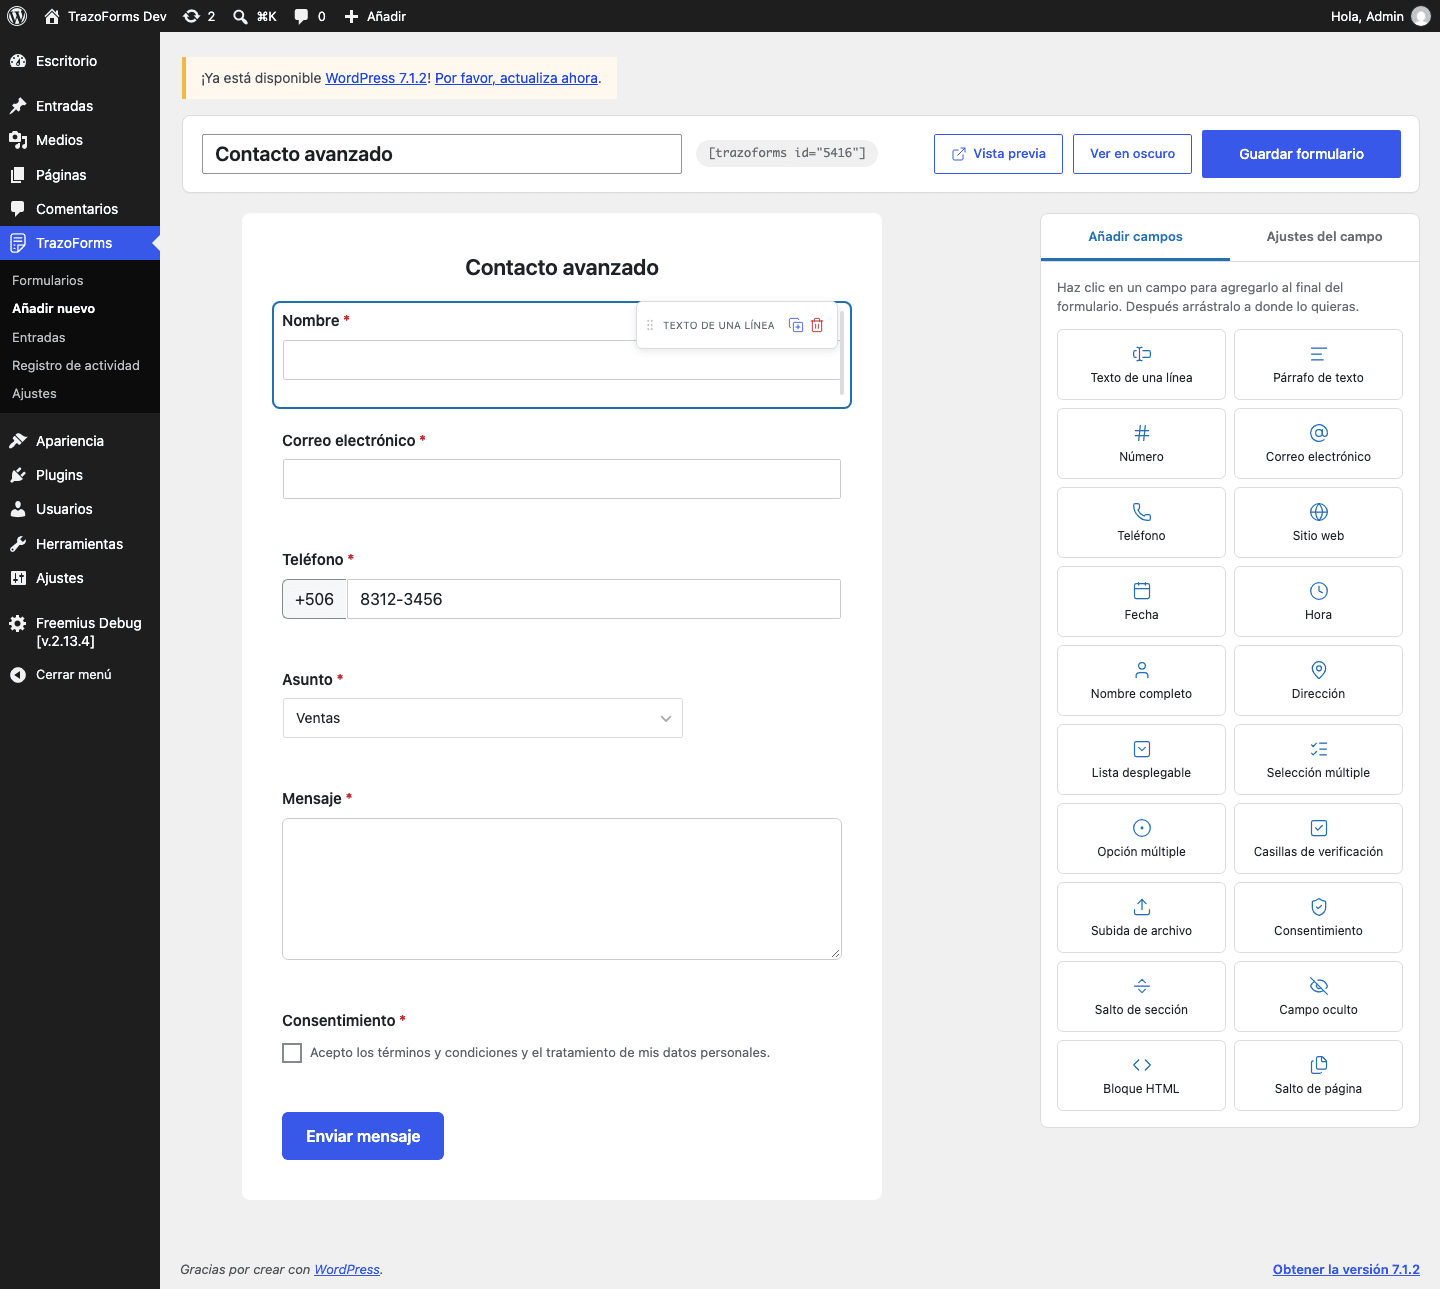The height and width of the screenshot is (1289, 1440).
Task: Follow the Por favor, actualiza ahora link
Action: coord(516,78)
